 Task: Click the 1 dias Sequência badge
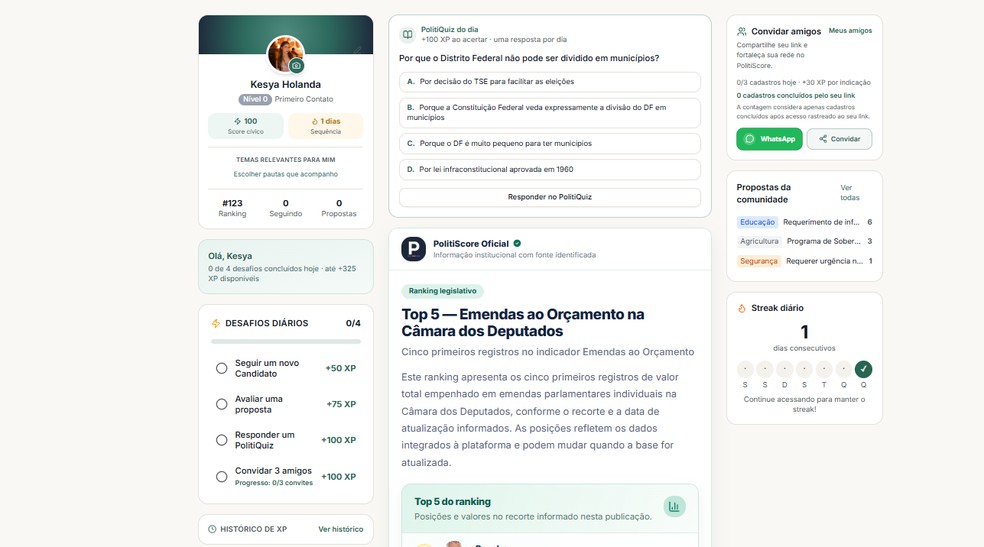[325, 125]
